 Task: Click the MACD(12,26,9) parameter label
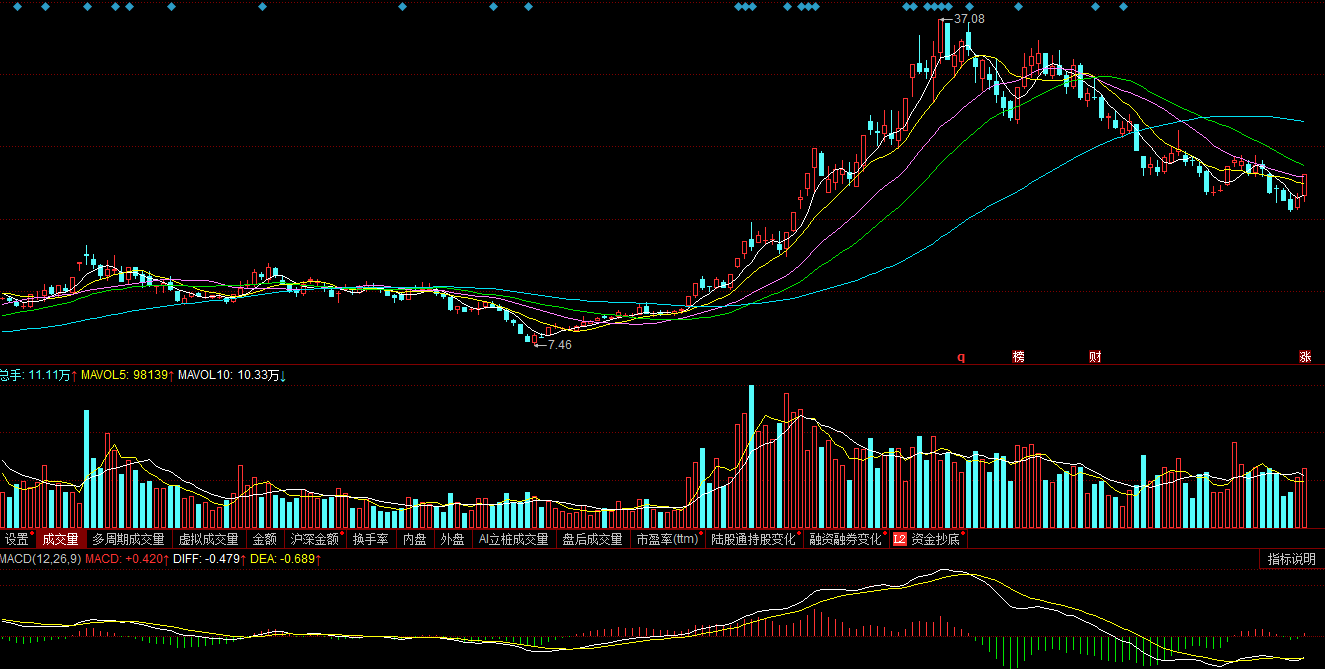pos(40,559)
